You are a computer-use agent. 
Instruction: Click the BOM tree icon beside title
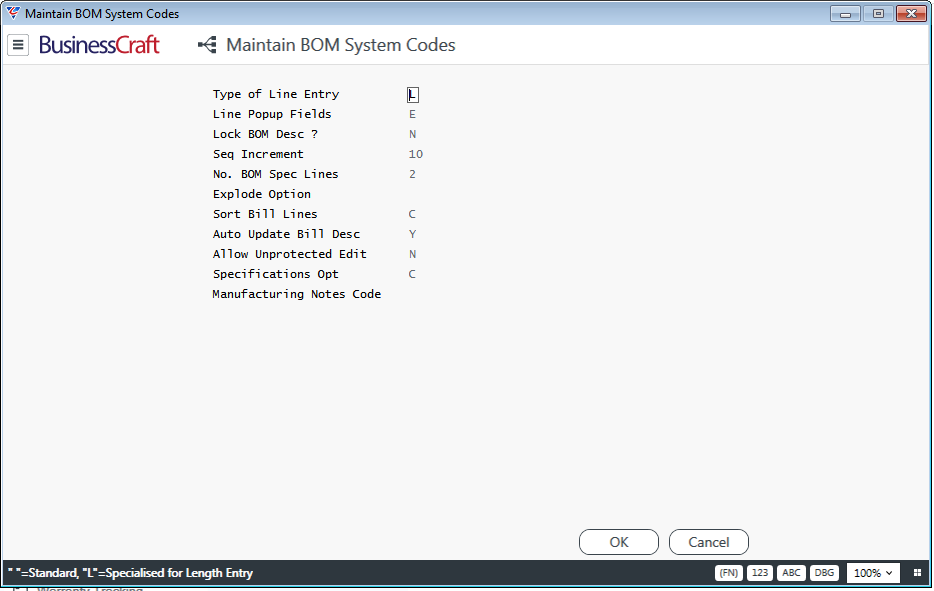[x=207, y=45]
